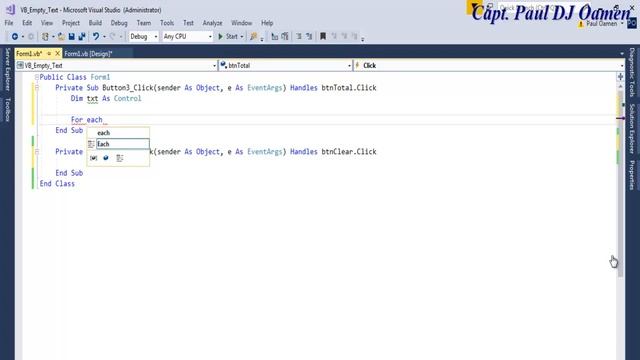Undo the last edit with the toolbar arrow
Image resolution: width=640 pixels, height=360 pixels.
point(96,37)
